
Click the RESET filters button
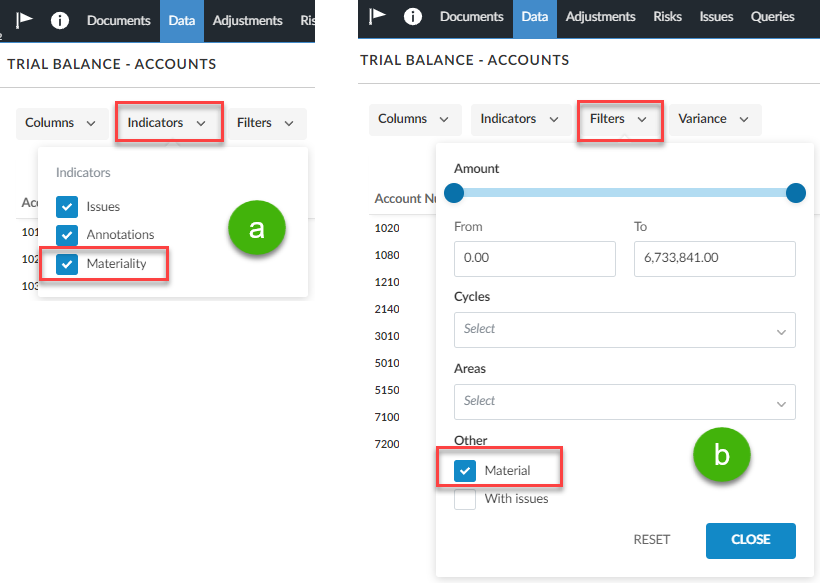tap(652, 540)
